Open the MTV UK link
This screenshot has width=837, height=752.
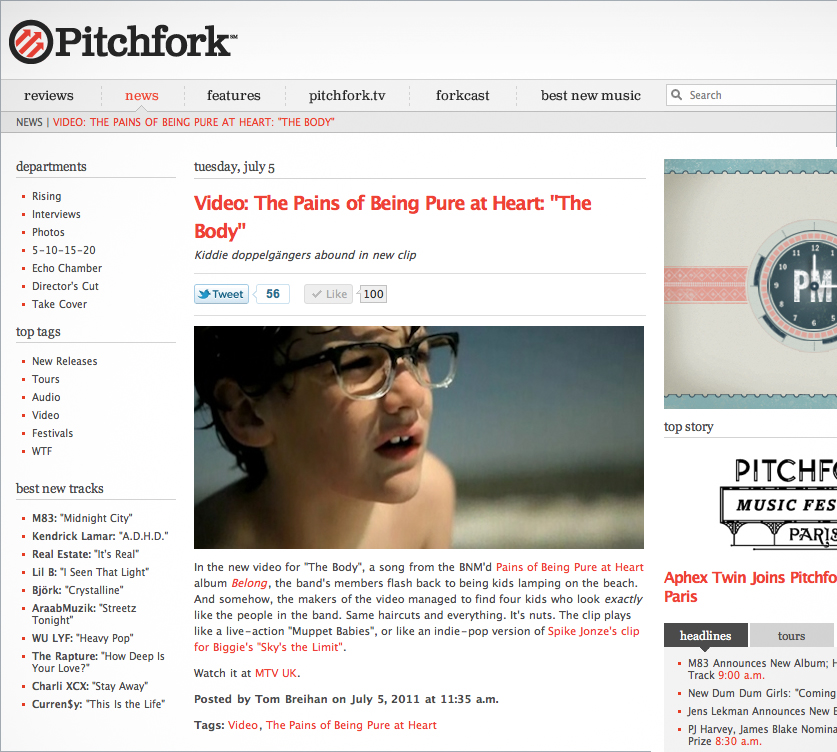(276, 673)
